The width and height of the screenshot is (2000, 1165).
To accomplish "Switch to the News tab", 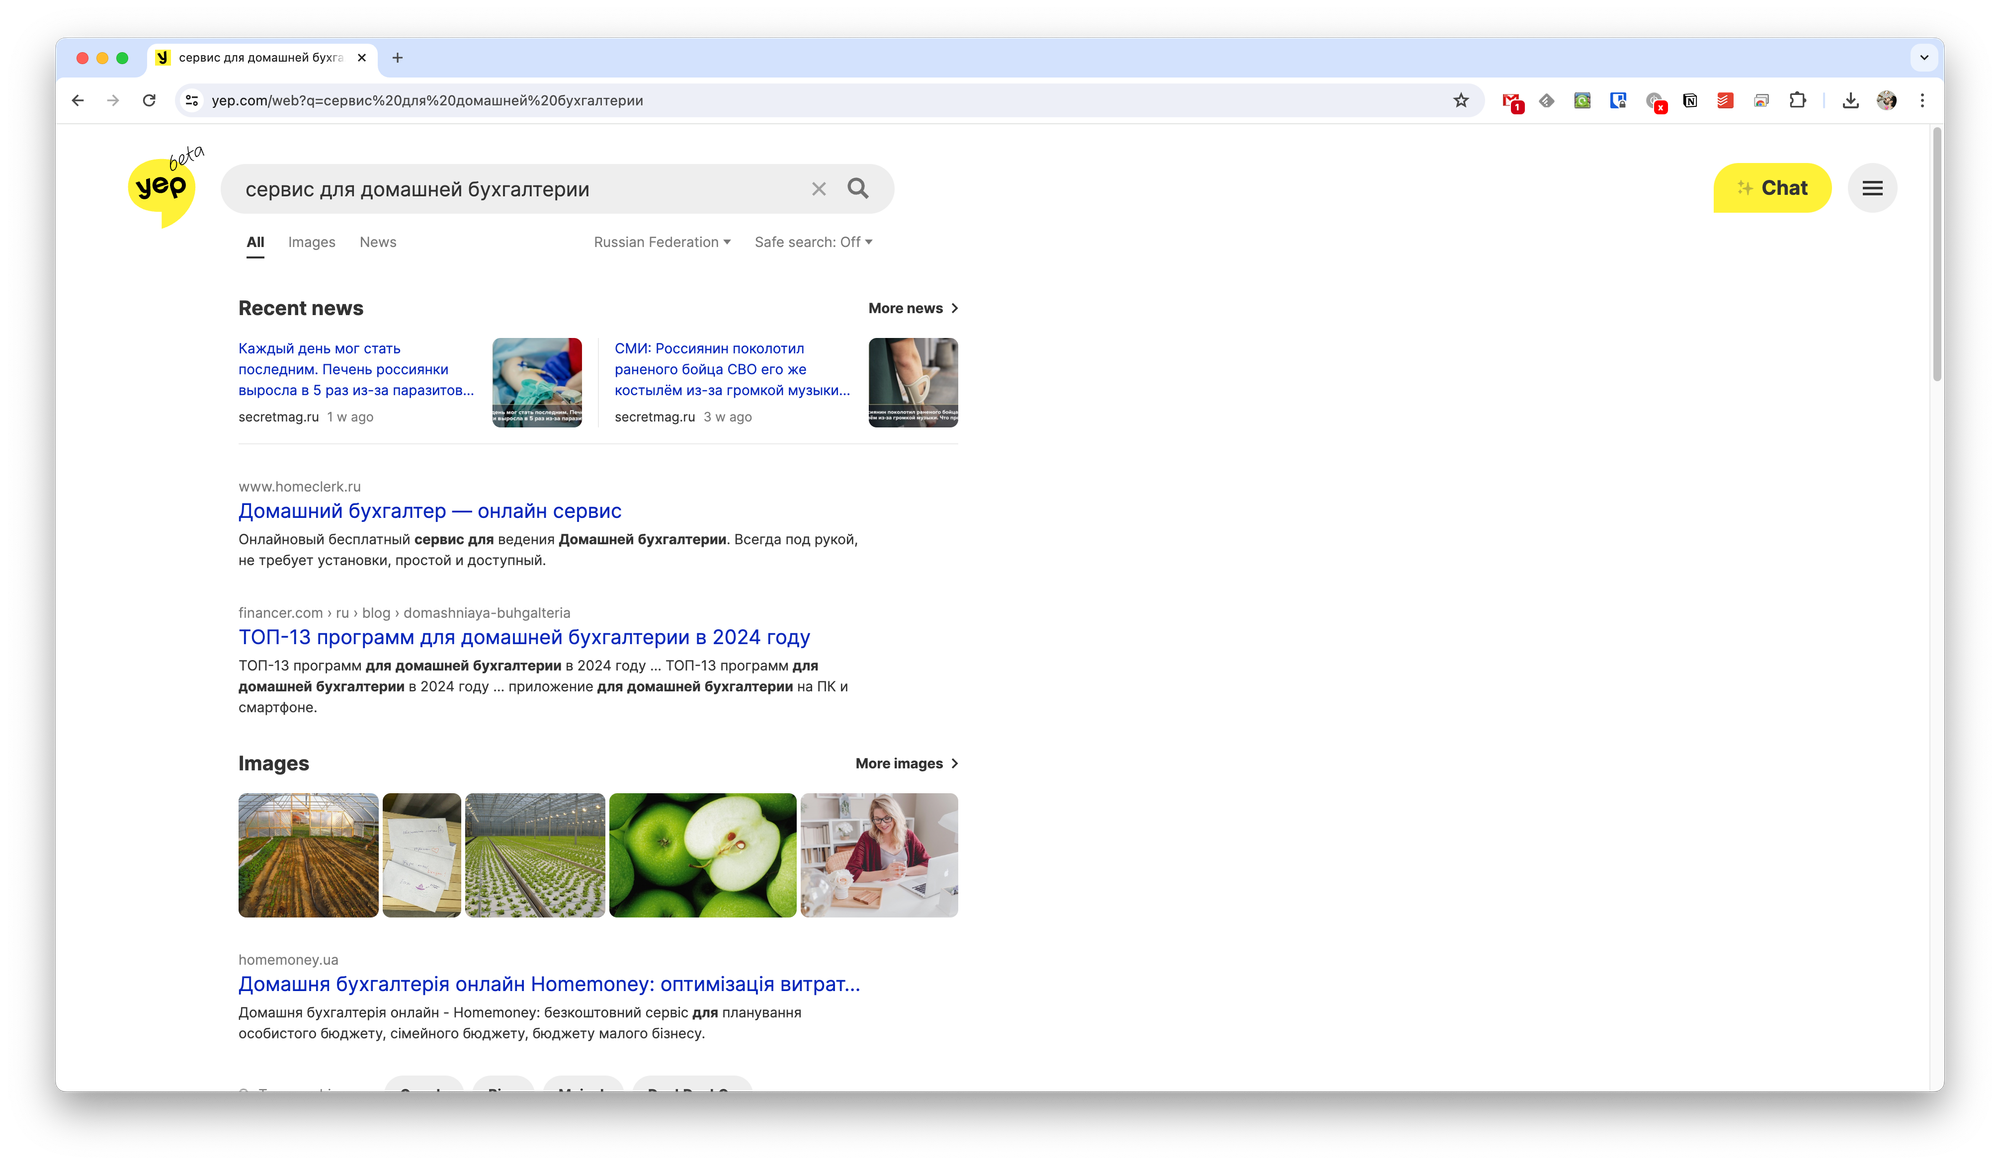I will click(x=378, y=242).
